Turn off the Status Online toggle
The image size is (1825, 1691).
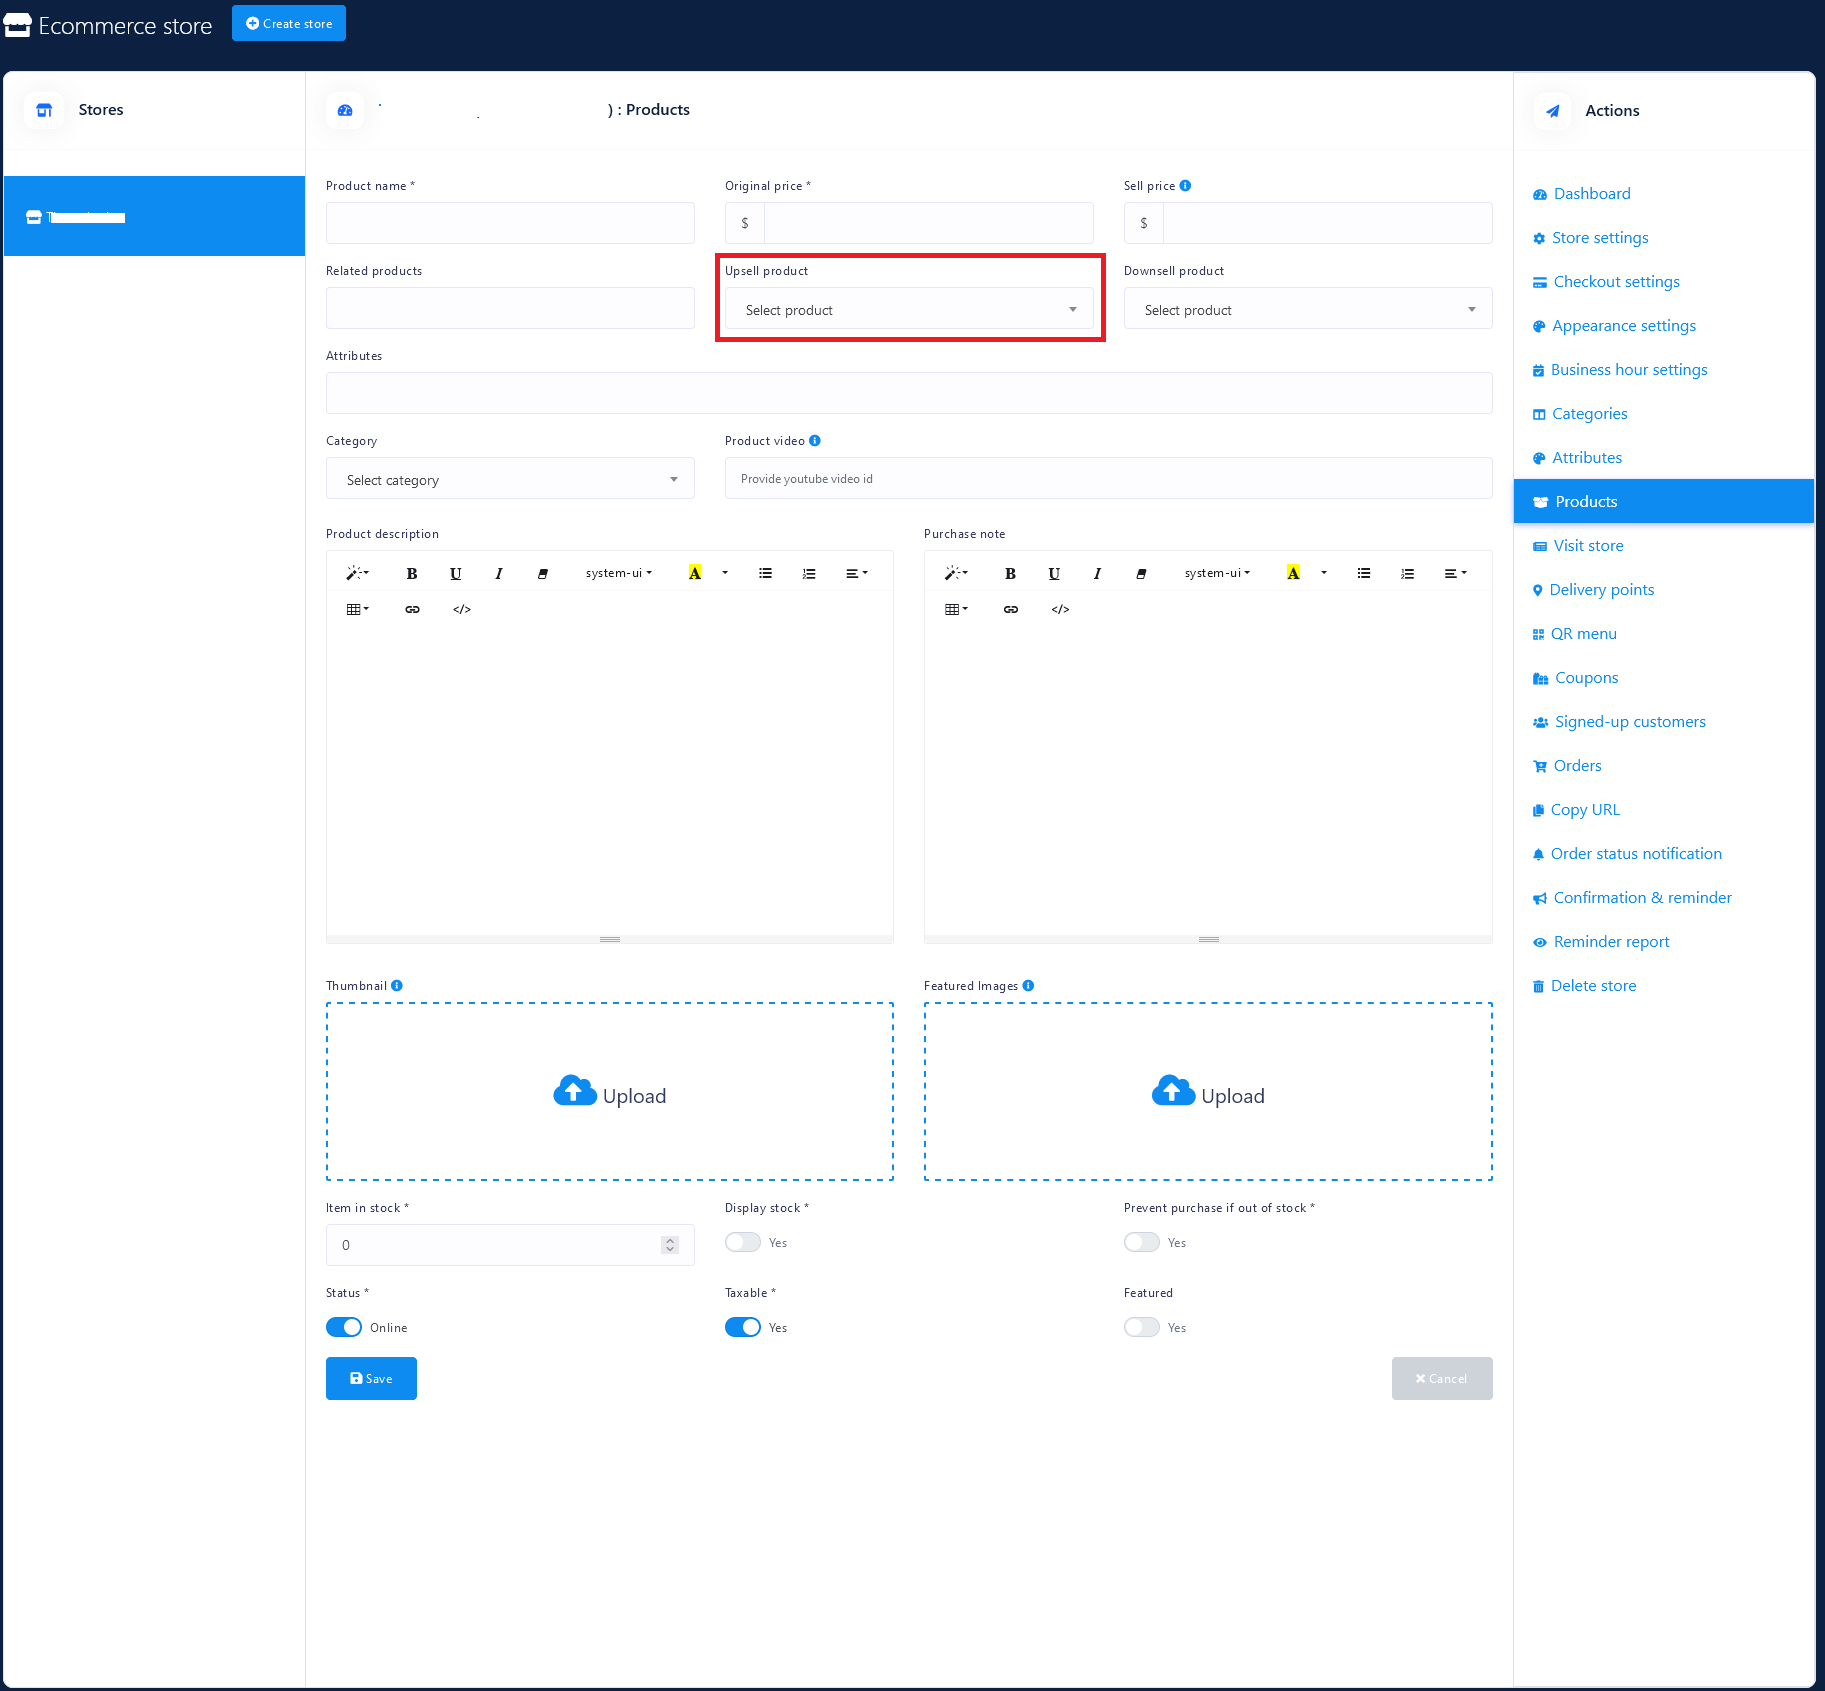click(x=344, y=1327)
